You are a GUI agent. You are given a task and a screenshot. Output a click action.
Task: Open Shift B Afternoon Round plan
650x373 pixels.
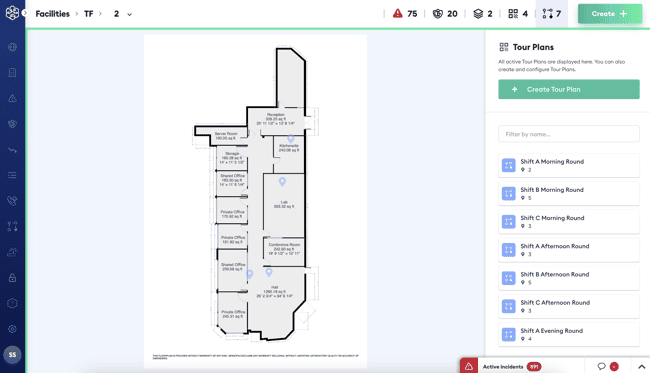569,278
